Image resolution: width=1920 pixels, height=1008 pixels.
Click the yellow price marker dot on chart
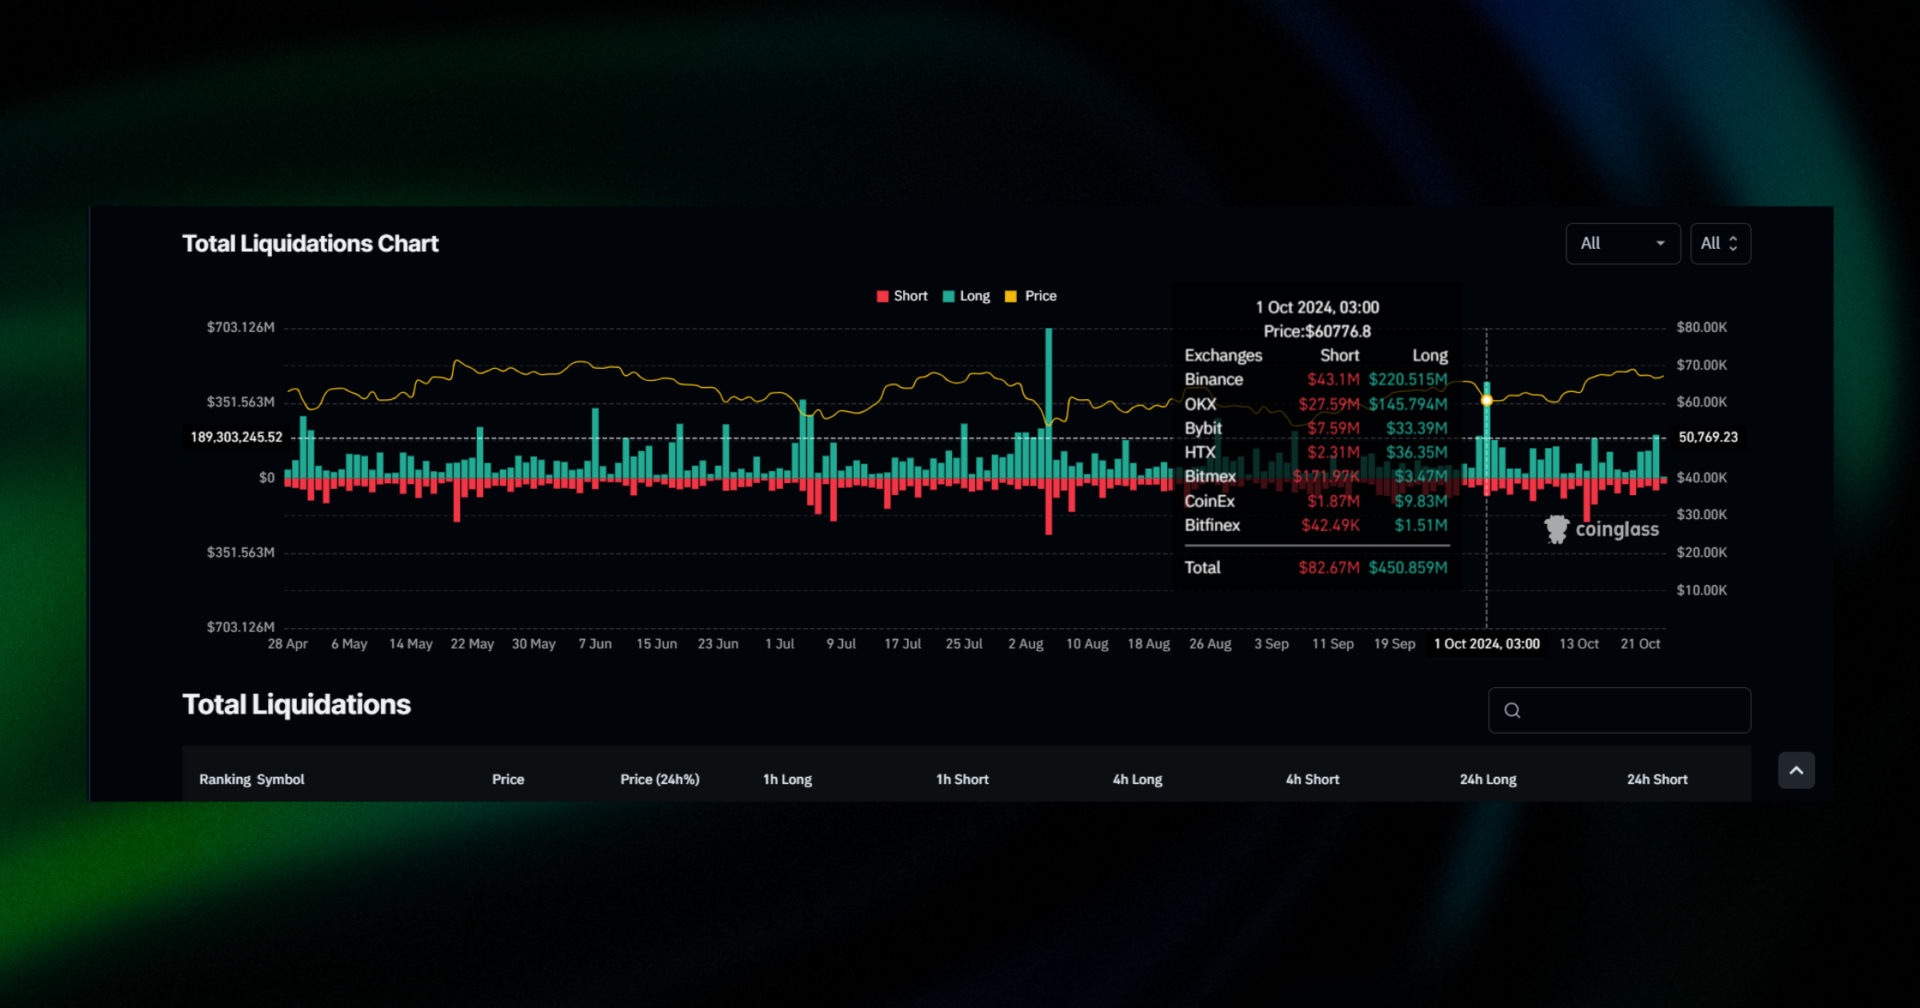(1487, 400)
